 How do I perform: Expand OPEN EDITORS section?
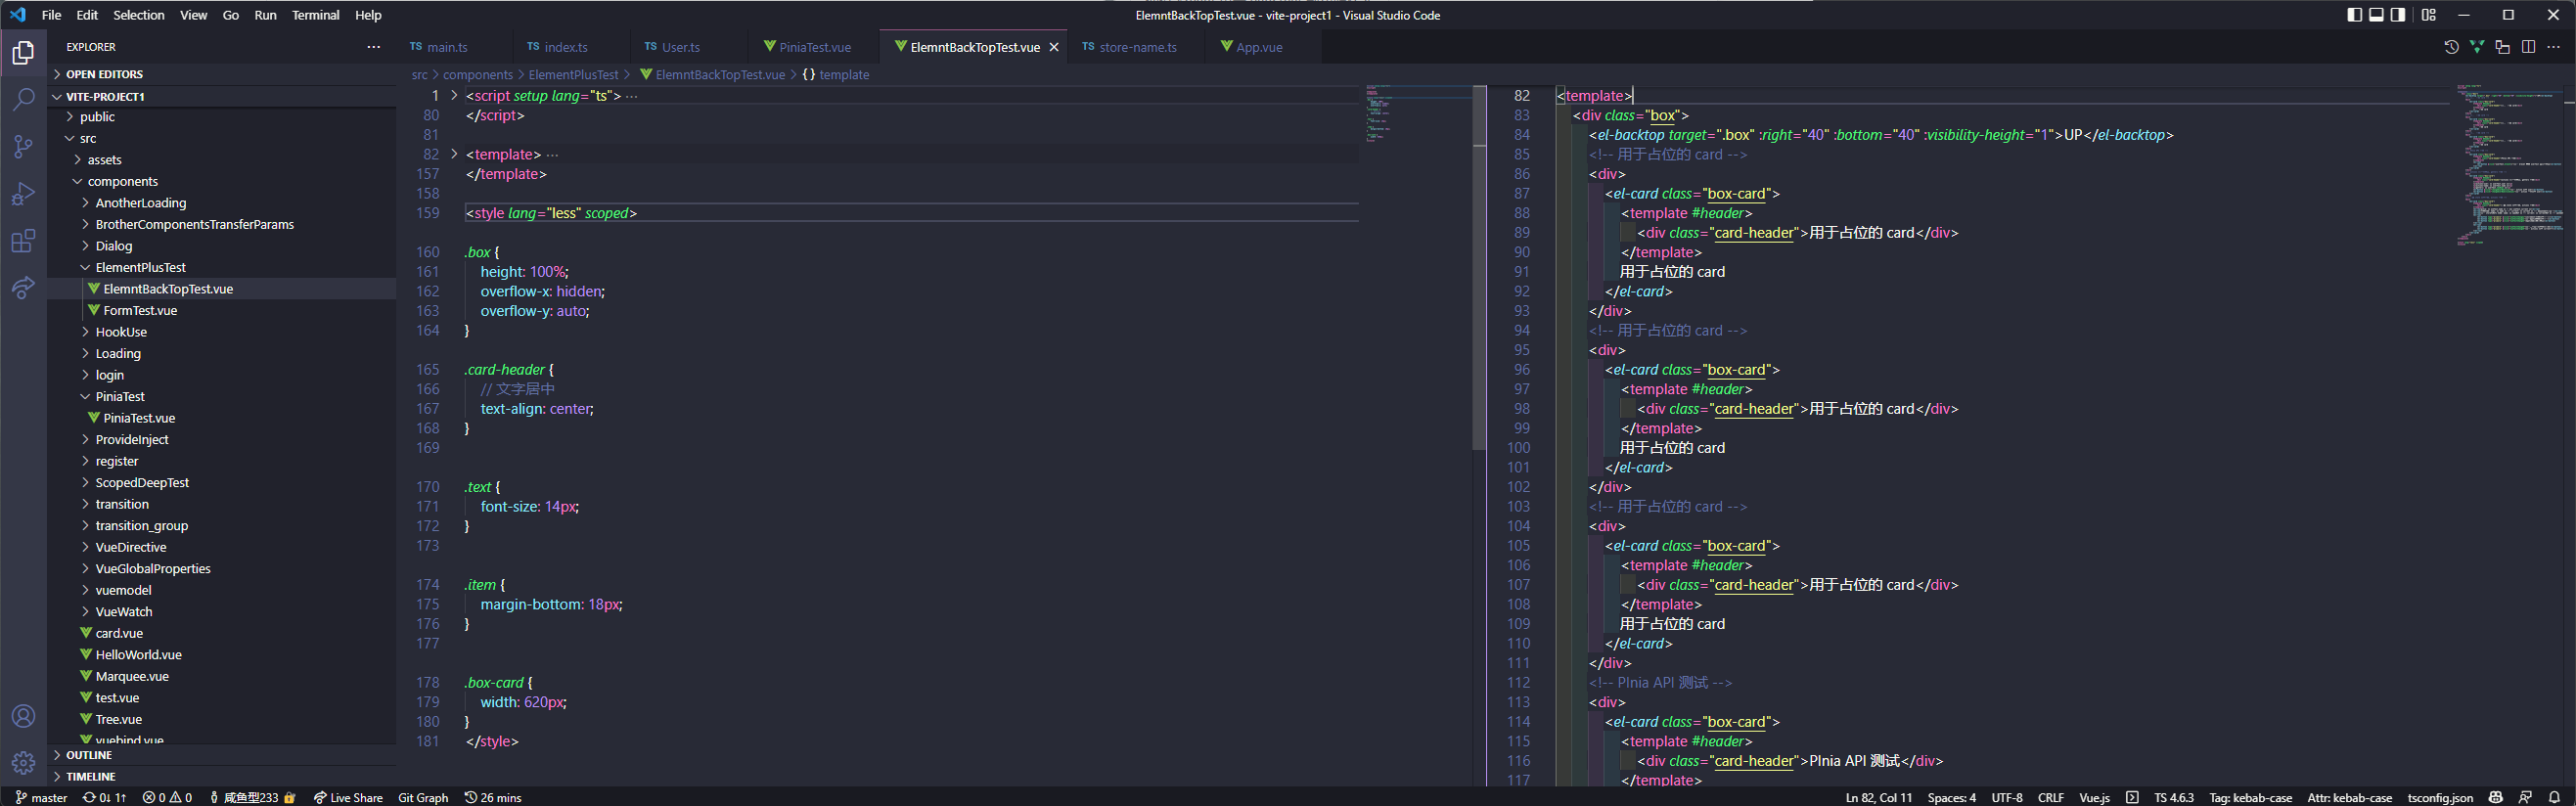pos(222,74)
